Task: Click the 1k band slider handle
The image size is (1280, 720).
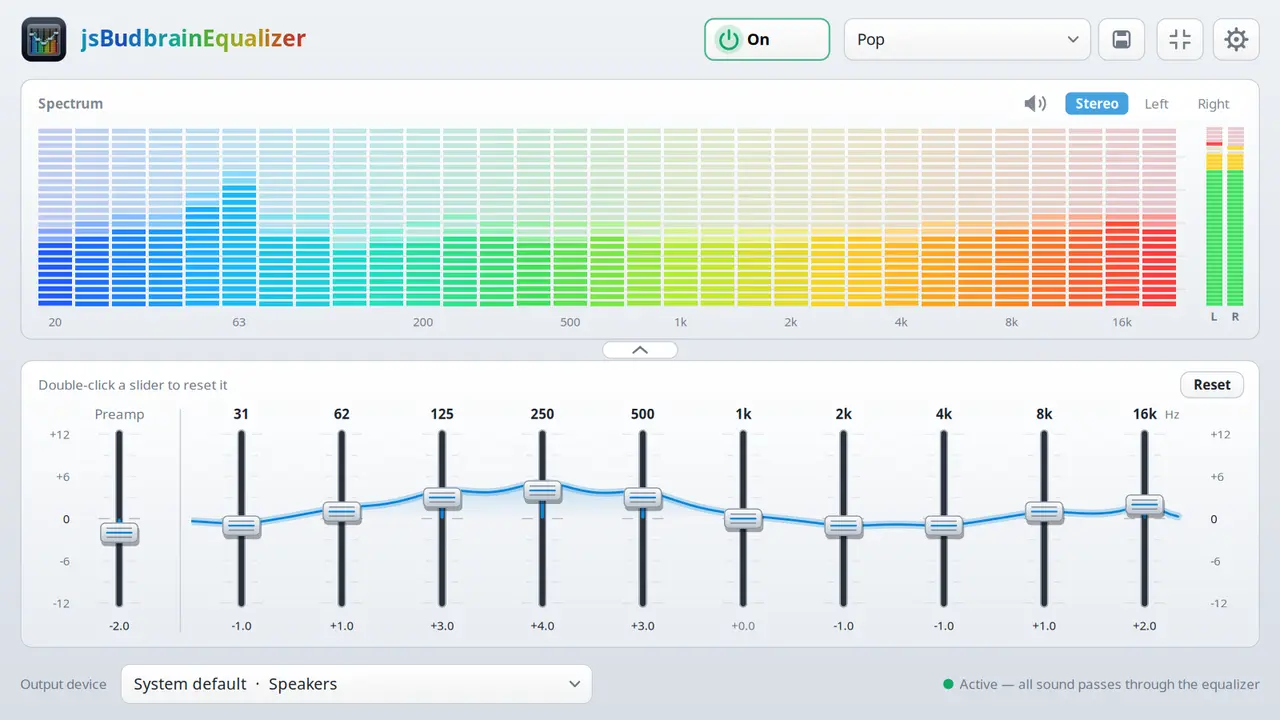Action: coord(743,519)
